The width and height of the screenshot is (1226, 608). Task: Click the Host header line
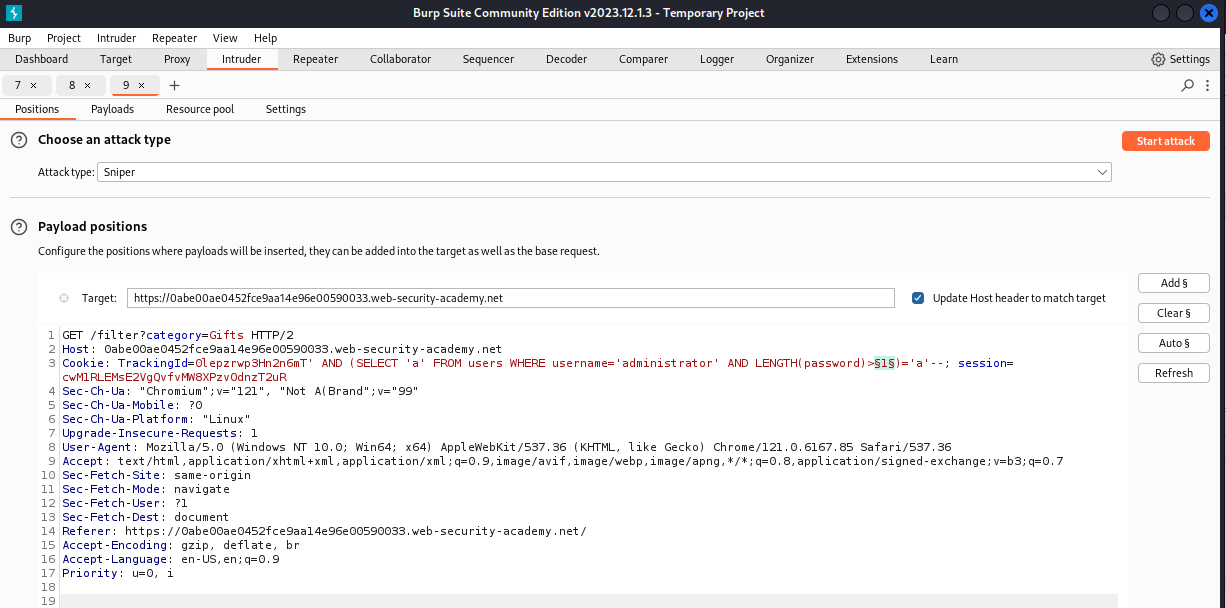282,349
